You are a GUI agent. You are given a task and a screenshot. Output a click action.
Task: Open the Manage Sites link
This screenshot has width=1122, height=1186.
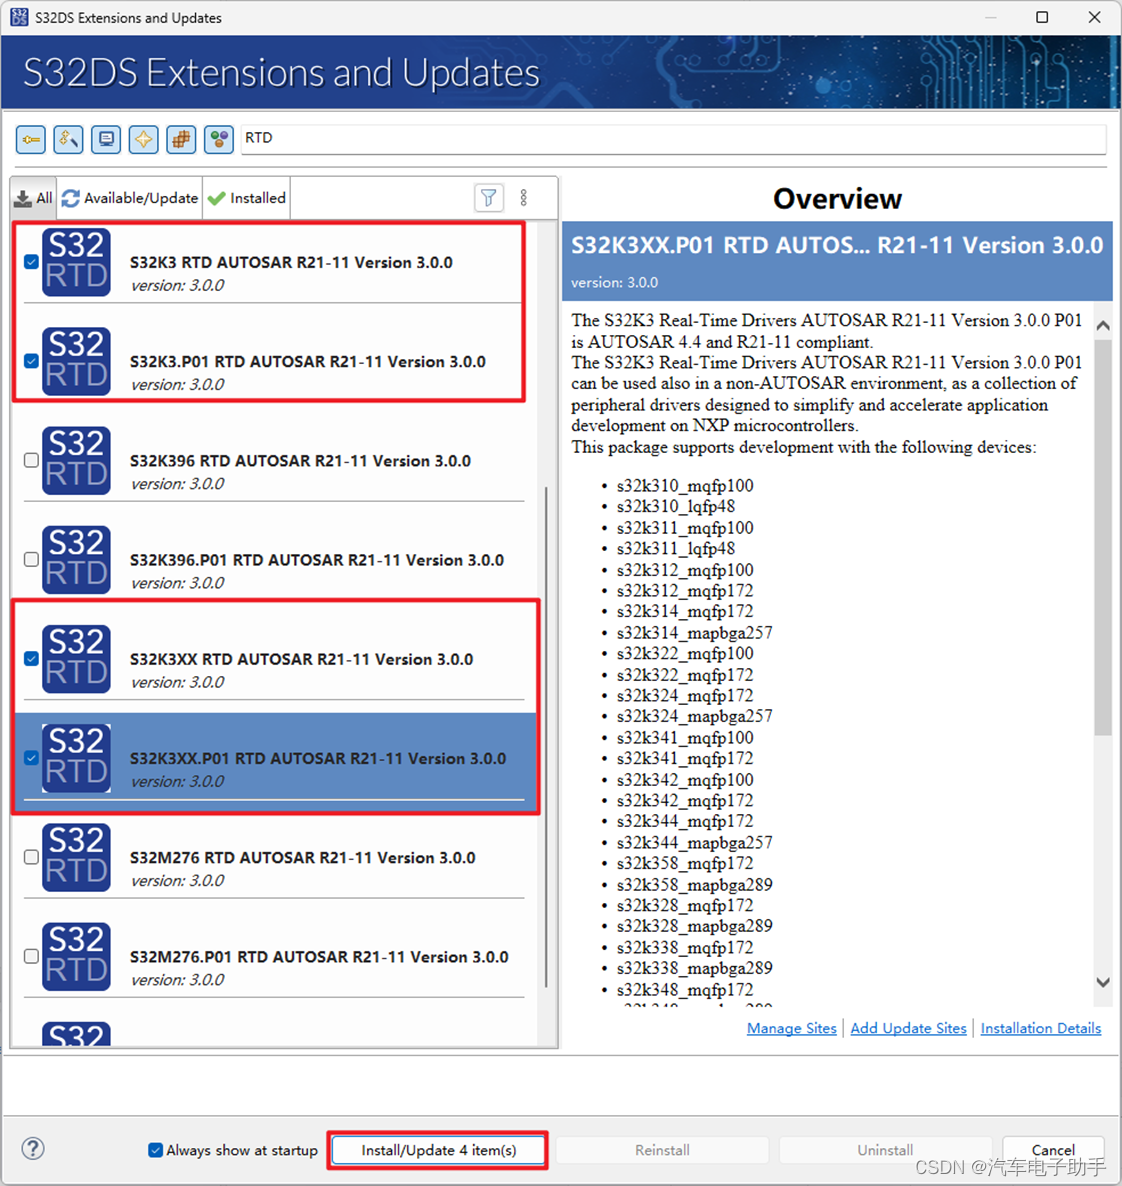(791, 1028)
